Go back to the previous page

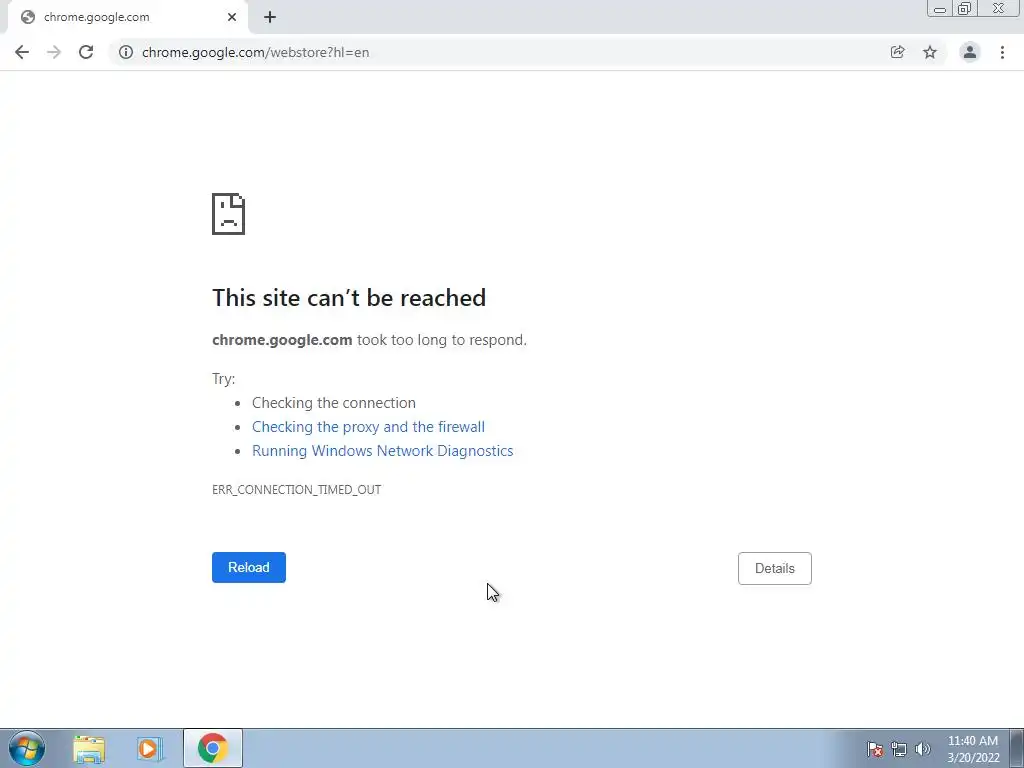pyautogui.click(x=22, y=52)
